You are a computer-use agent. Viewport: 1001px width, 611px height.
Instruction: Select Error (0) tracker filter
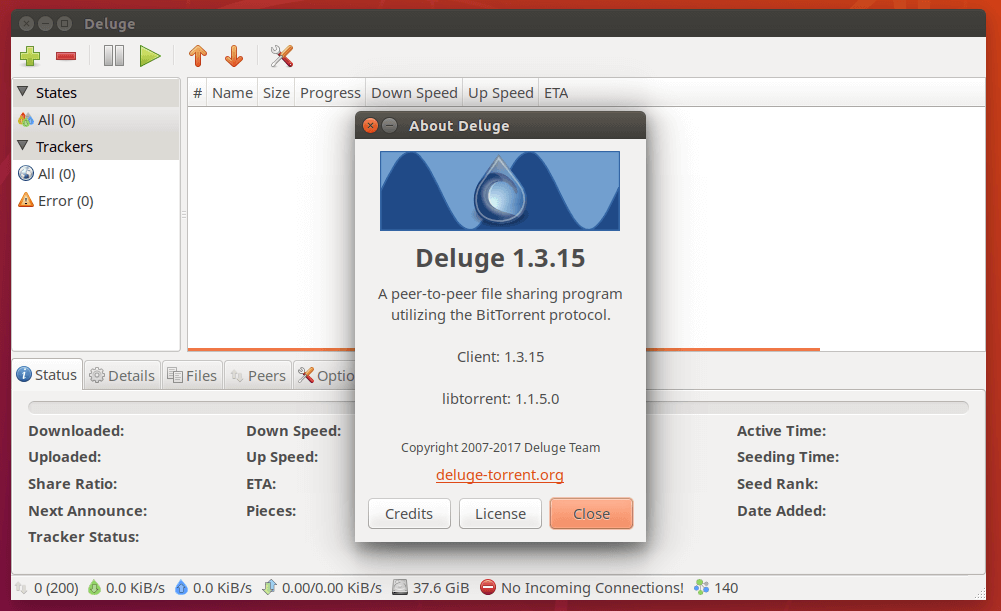64,201
